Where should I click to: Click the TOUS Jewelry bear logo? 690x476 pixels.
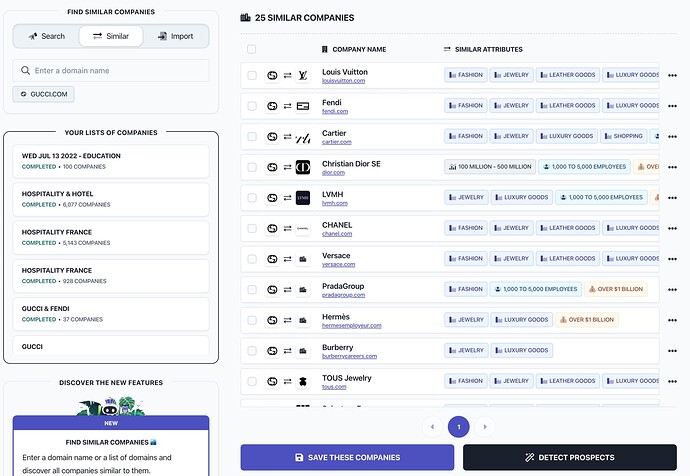tap(303, 381)
